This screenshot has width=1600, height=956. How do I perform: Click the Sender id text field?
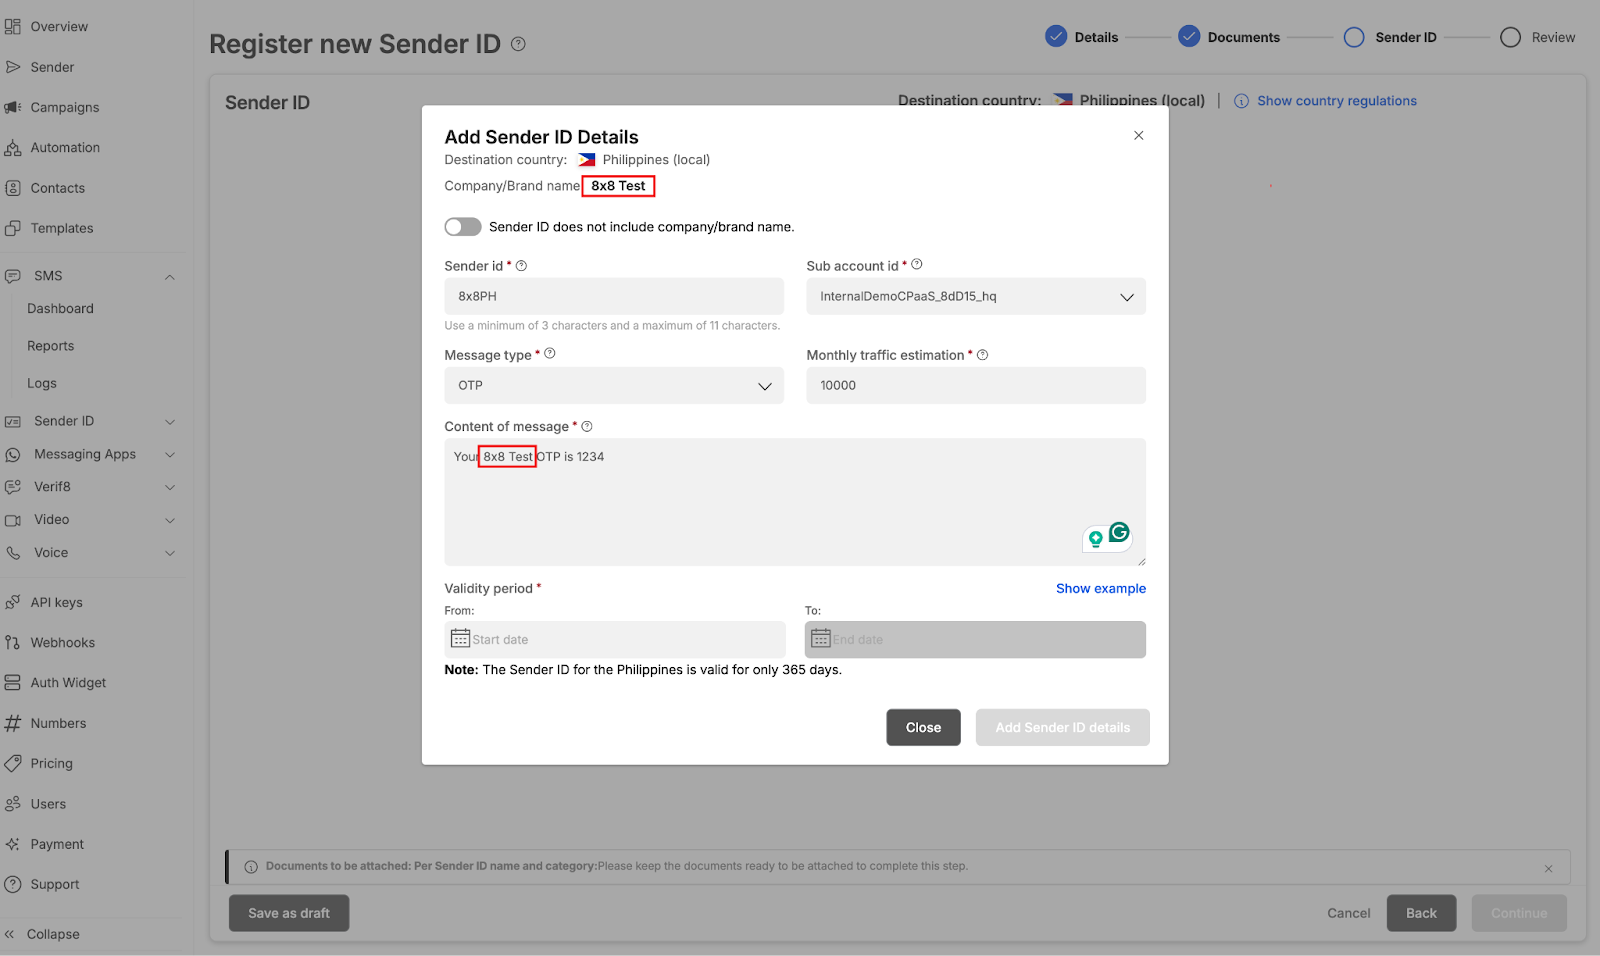tap(613, 297)
